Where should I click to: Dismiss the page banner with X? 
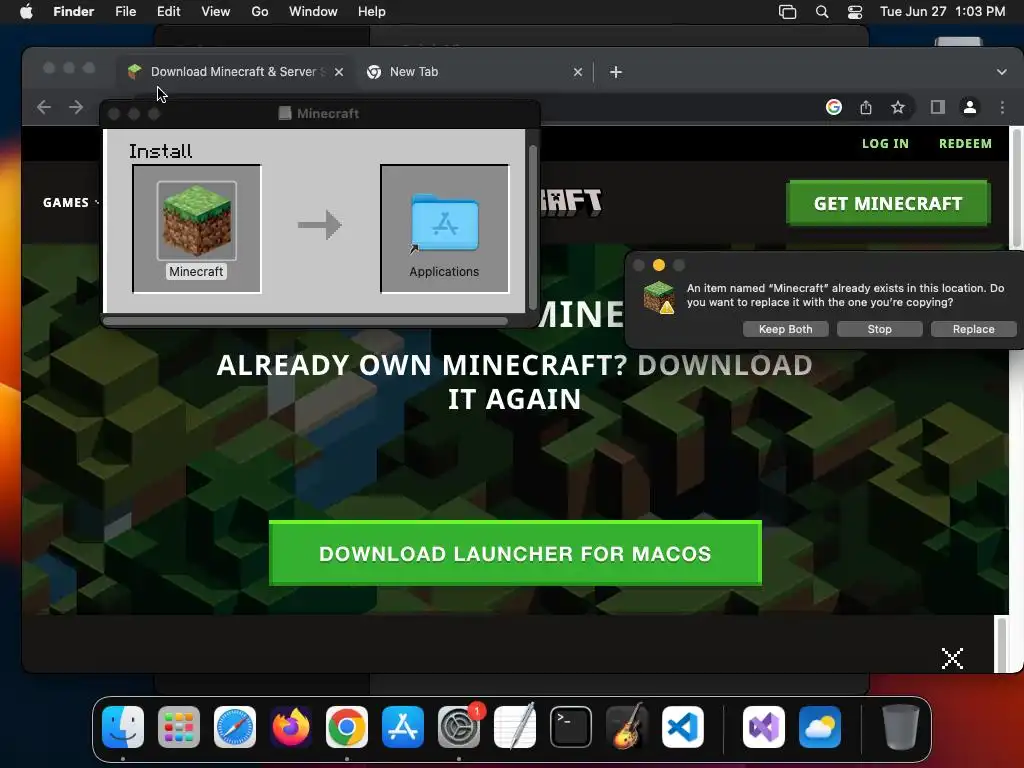pyautogui.click(x=952, y=658)
